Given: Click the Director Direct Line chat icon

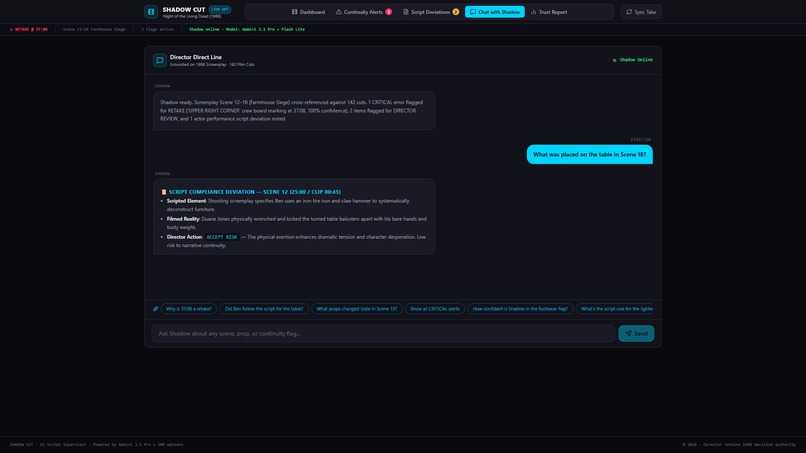Looking at the screenshot, I should pyautogui.click(x=159, y=60).
